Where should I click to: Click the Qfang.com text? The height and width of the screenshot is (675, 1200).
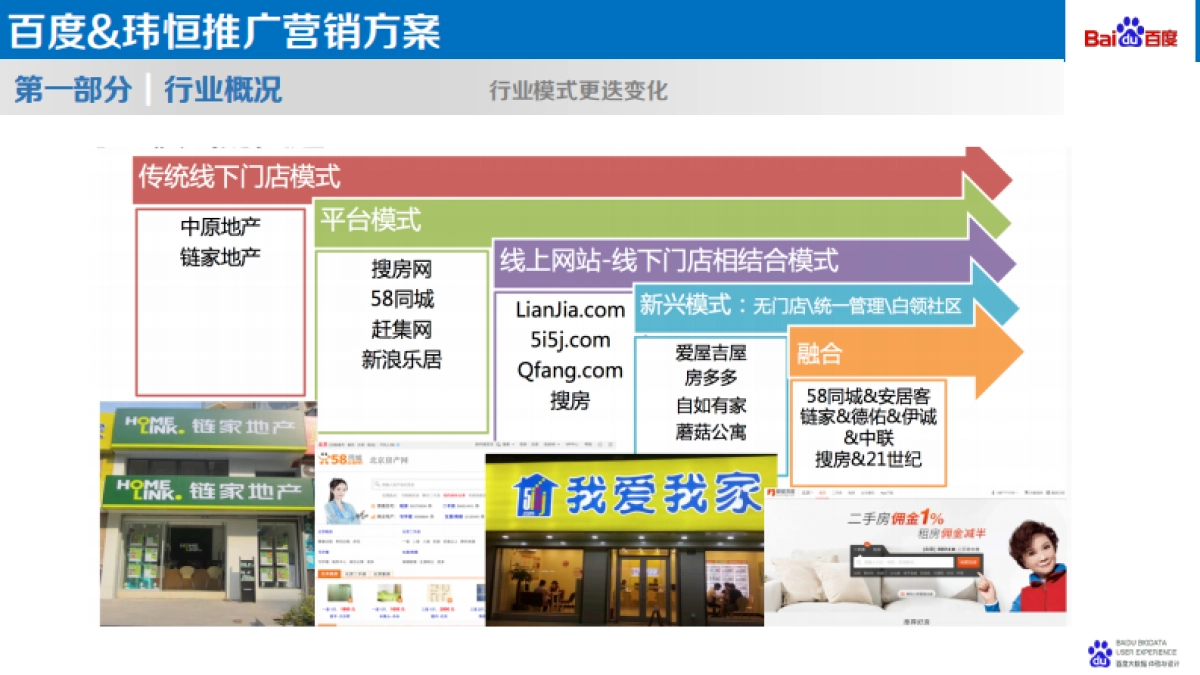click(570, 370)
